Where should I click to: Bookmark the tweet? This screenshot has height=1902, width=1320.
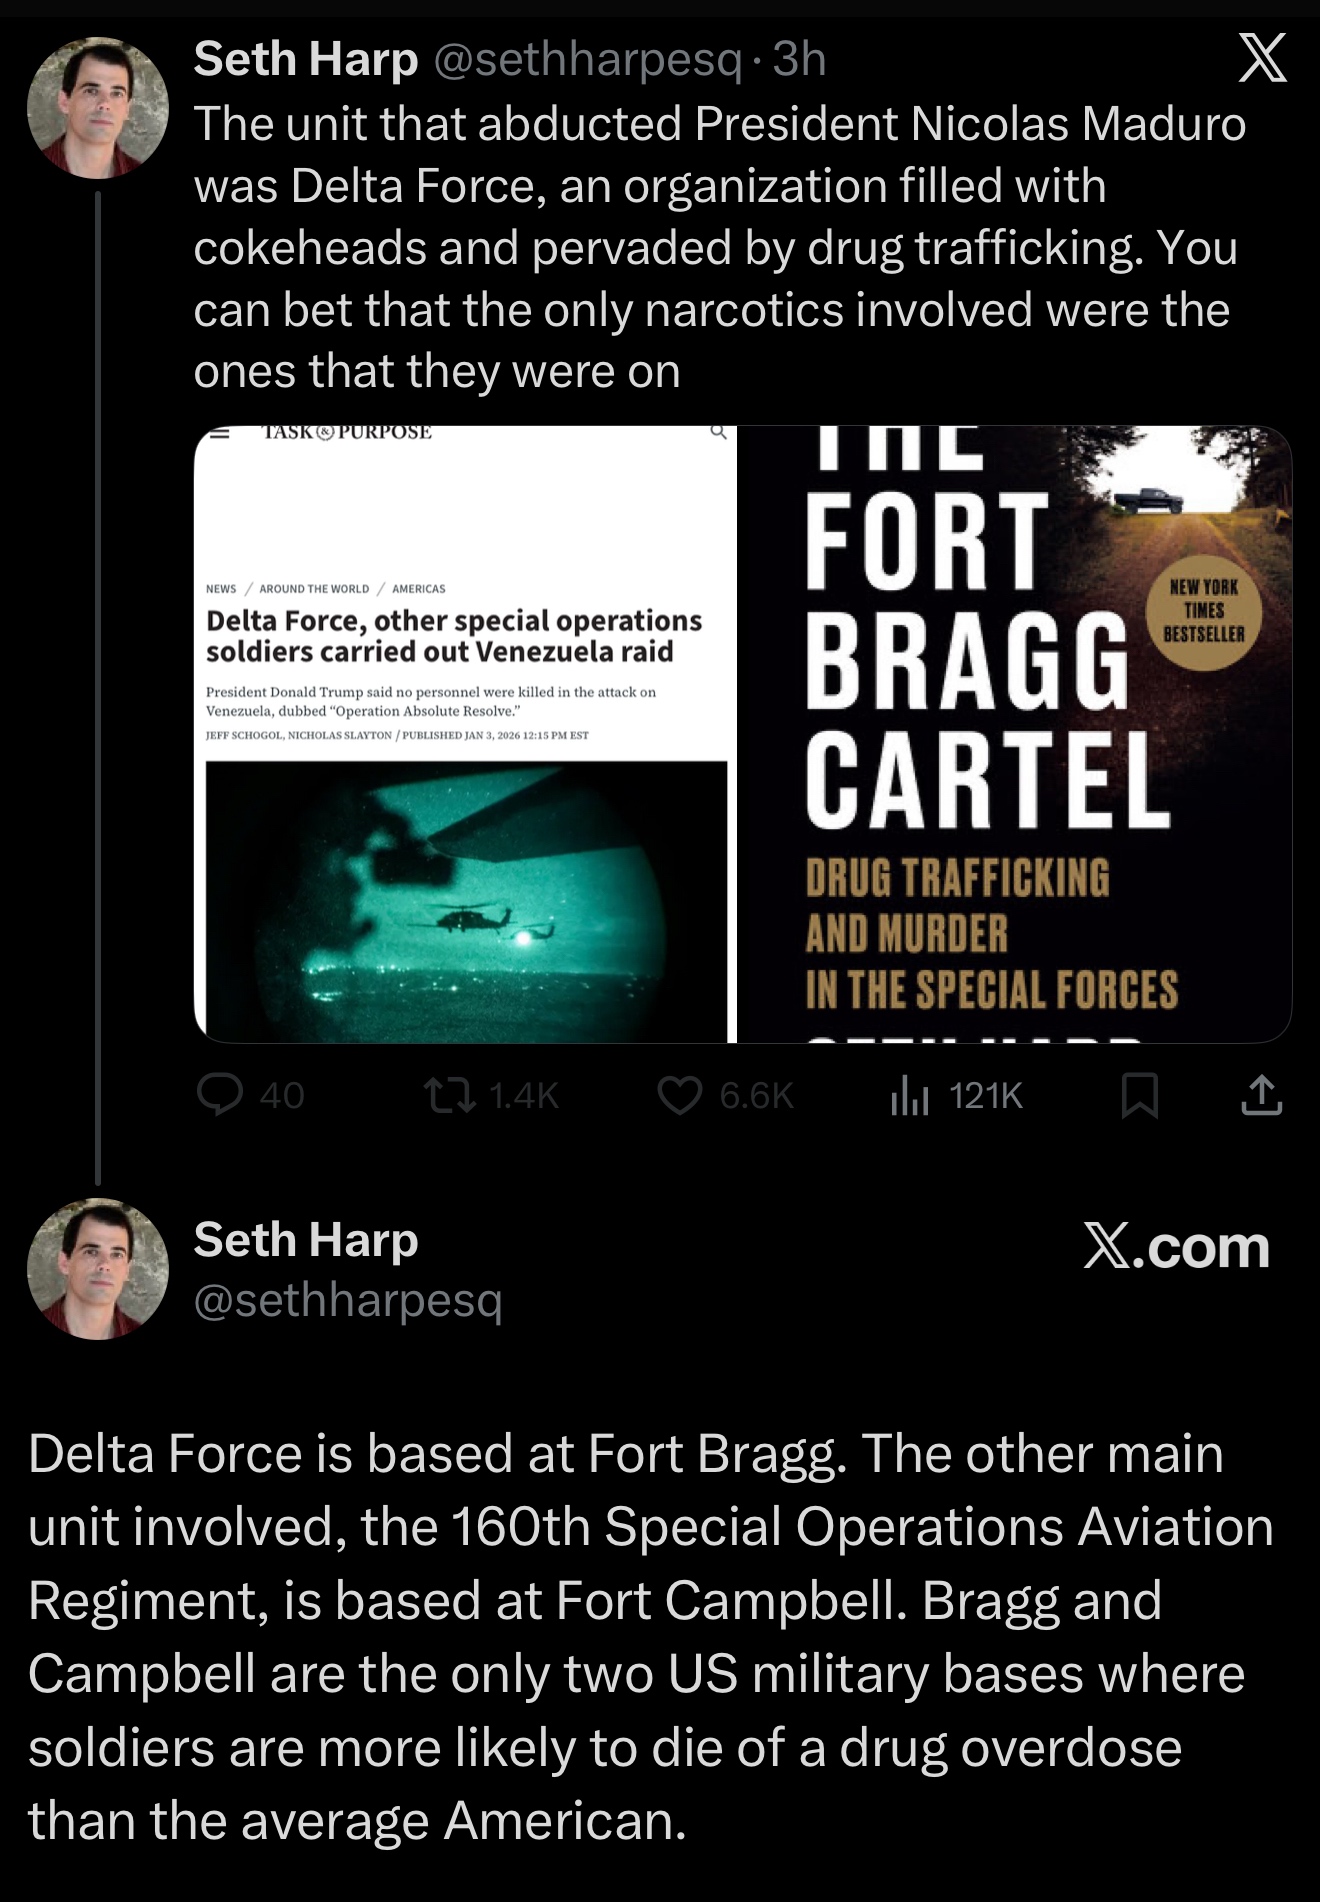pyautogui.click(x=1140, y=1094)
